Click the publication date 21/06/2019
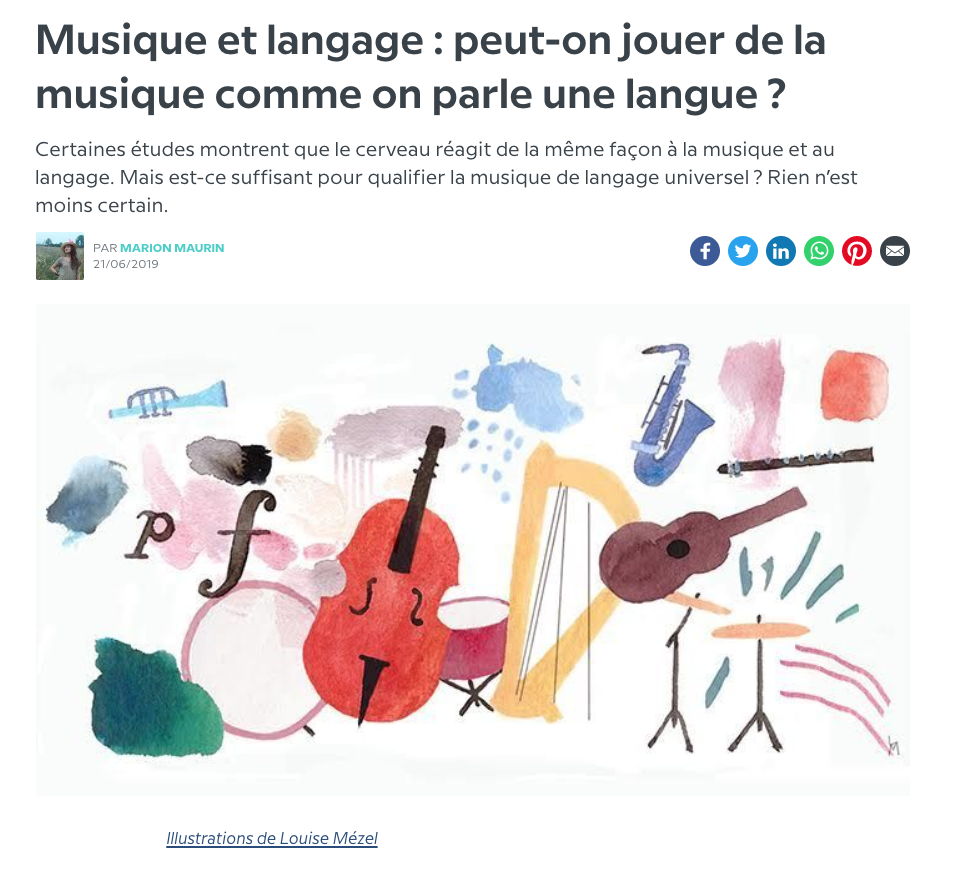This screenshot has width=969, height=876. click(x=125, y=264)
